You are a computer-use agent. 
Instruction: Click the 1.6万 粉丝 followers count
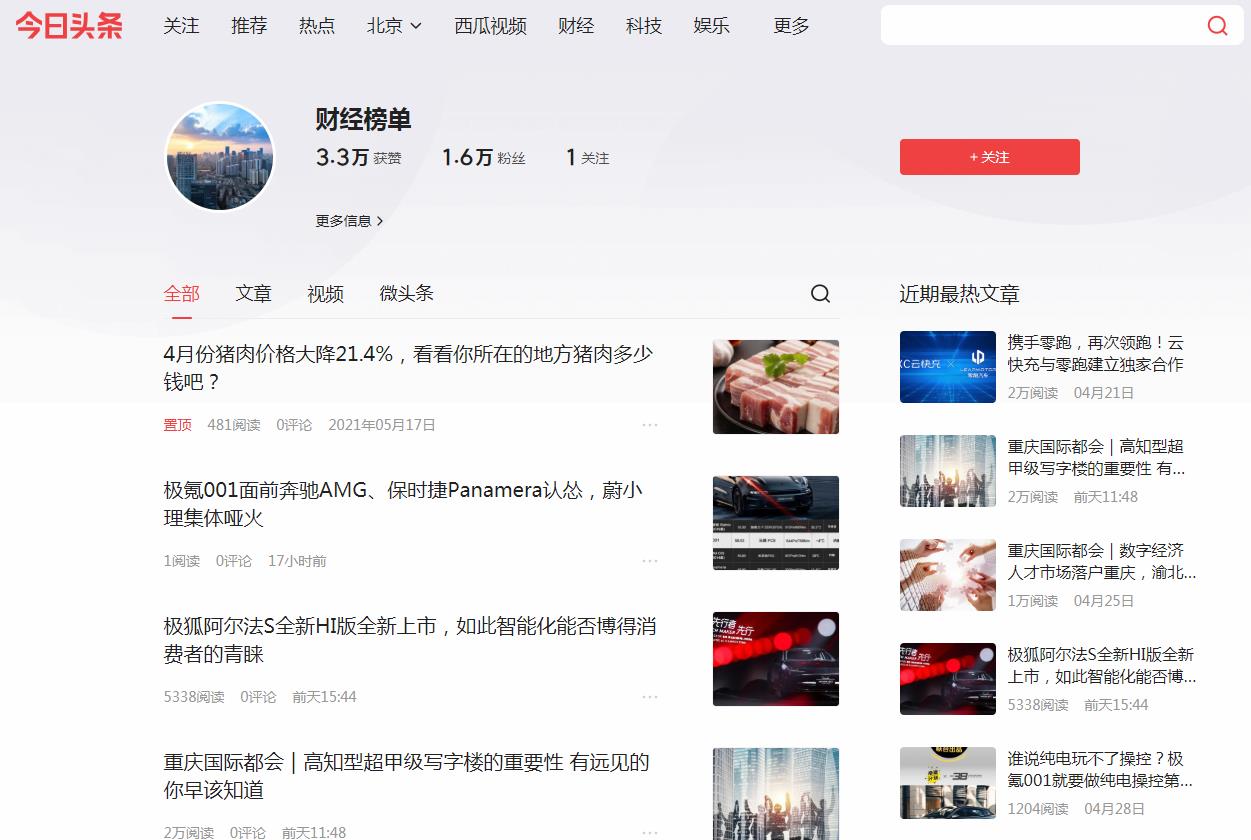click(x=484, y=157)
